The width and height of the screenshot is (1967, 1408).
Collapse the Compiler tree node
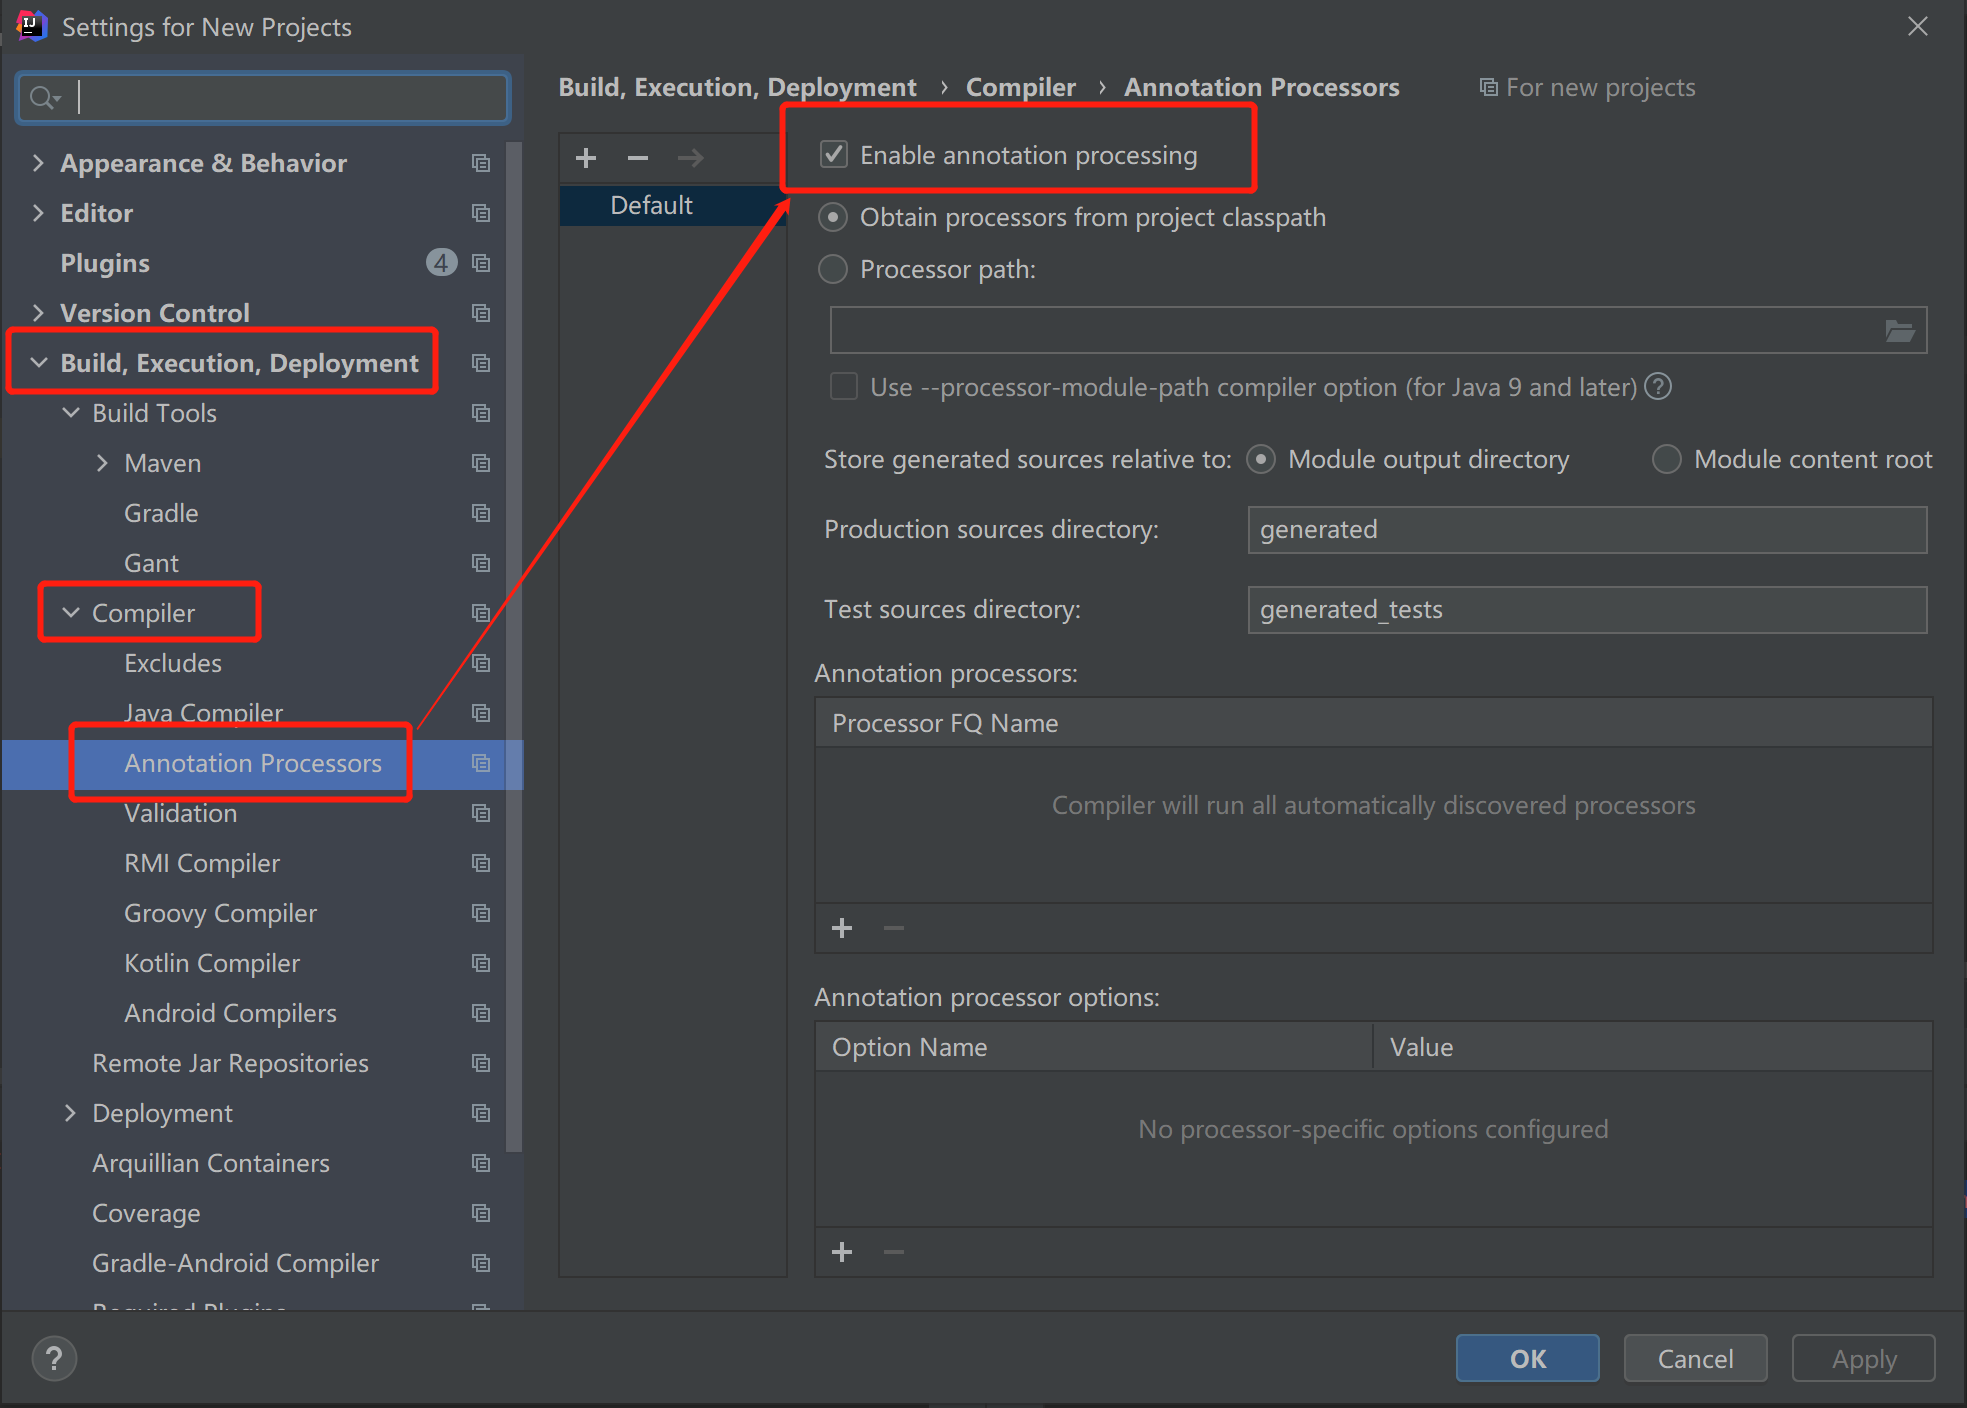(70, 613)
